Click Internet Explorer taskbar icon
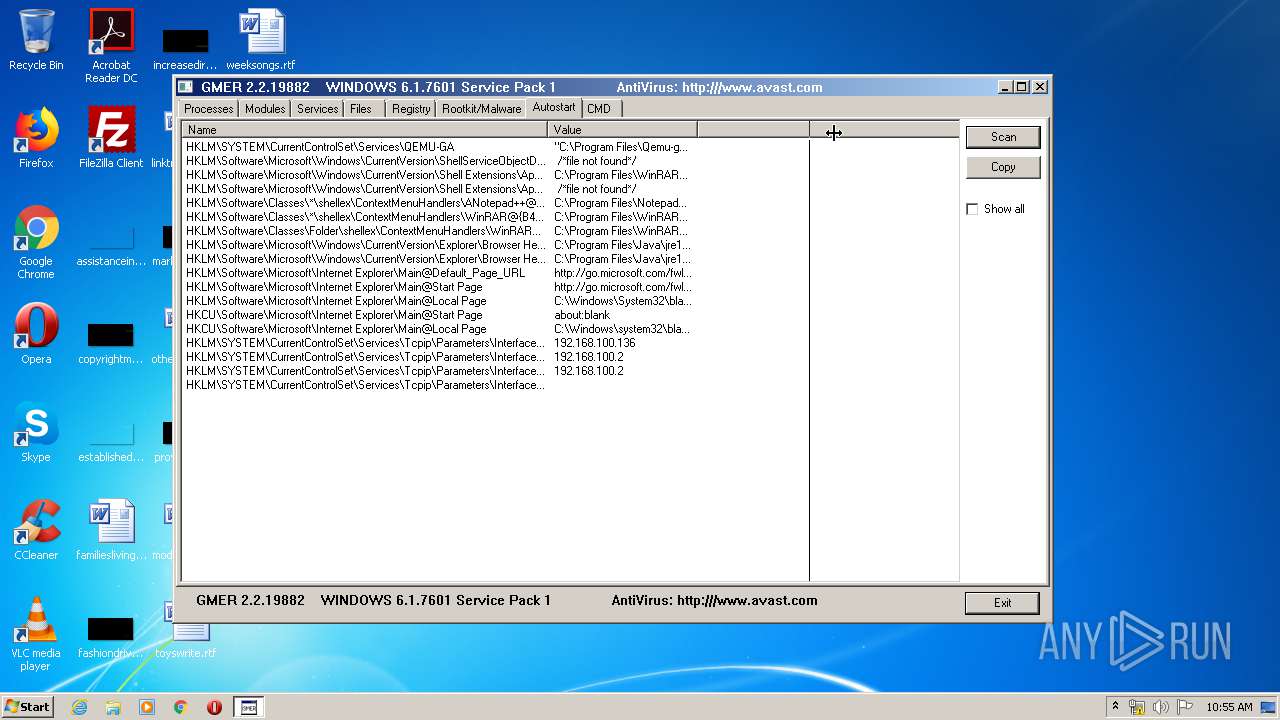The image size is (1280, 720). click(79, 707)
